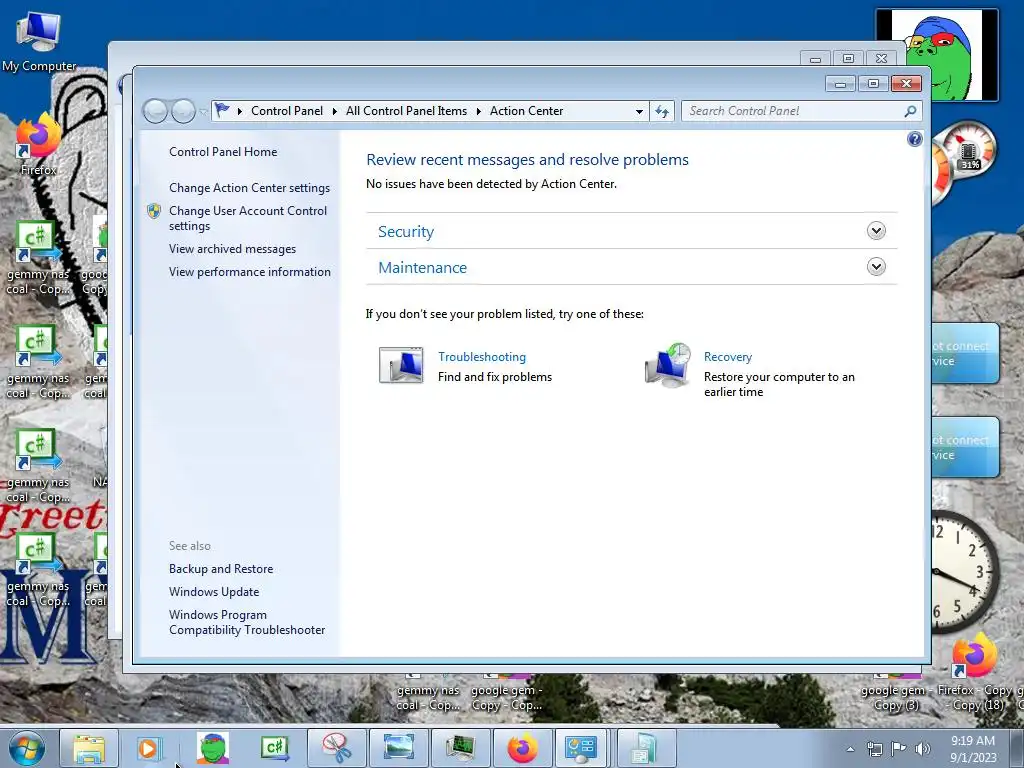Viewport: 1024px width, 768px height.
Task: Open the recent pages dropdown beside Forward
Action: pyautogui.click(x=202, y=112)
